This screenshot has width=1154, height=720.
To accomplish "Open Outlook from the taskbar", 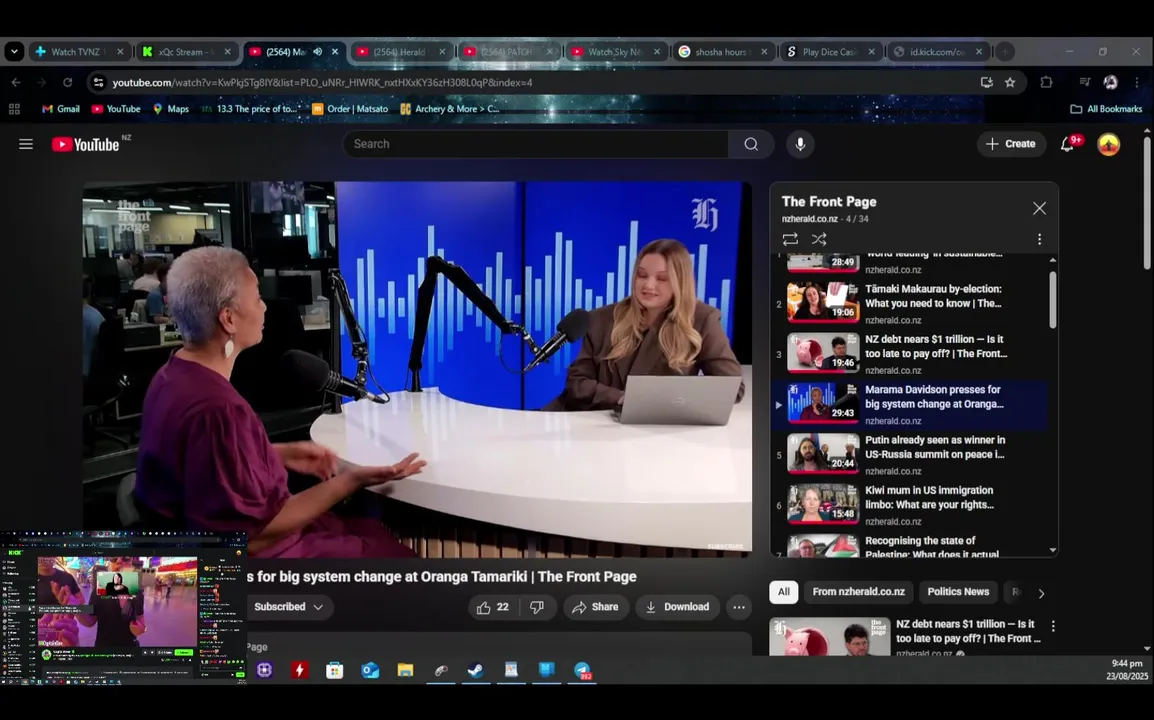I will [369, 670].
